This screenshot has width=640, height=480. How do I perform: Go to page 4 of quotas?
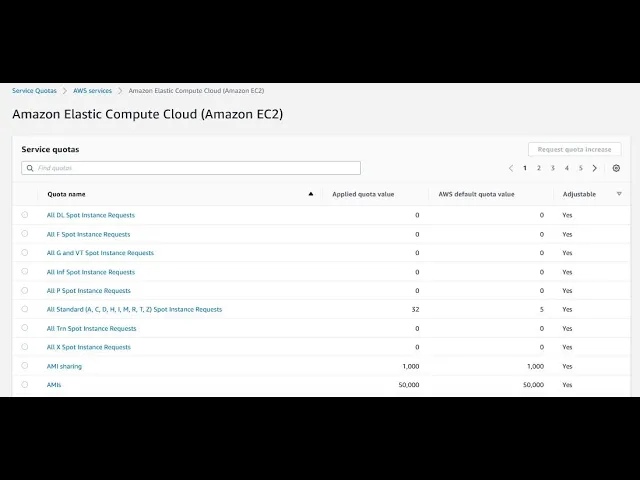click(x=567, y=168)
